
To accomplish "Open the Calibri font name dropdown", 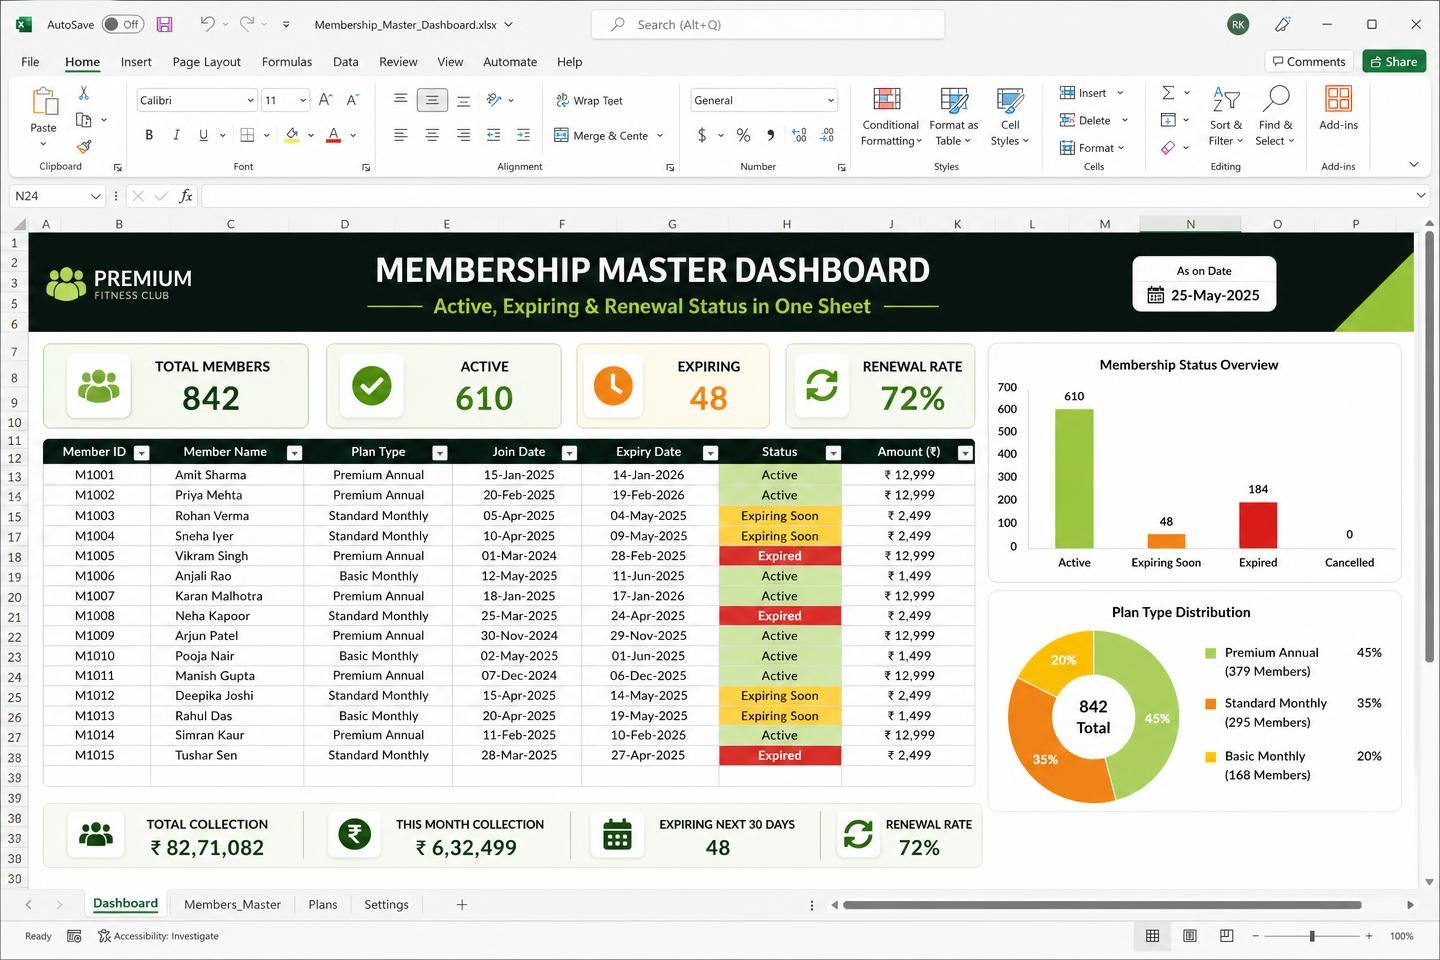I will pyautogui.click(x=250, y=100).
